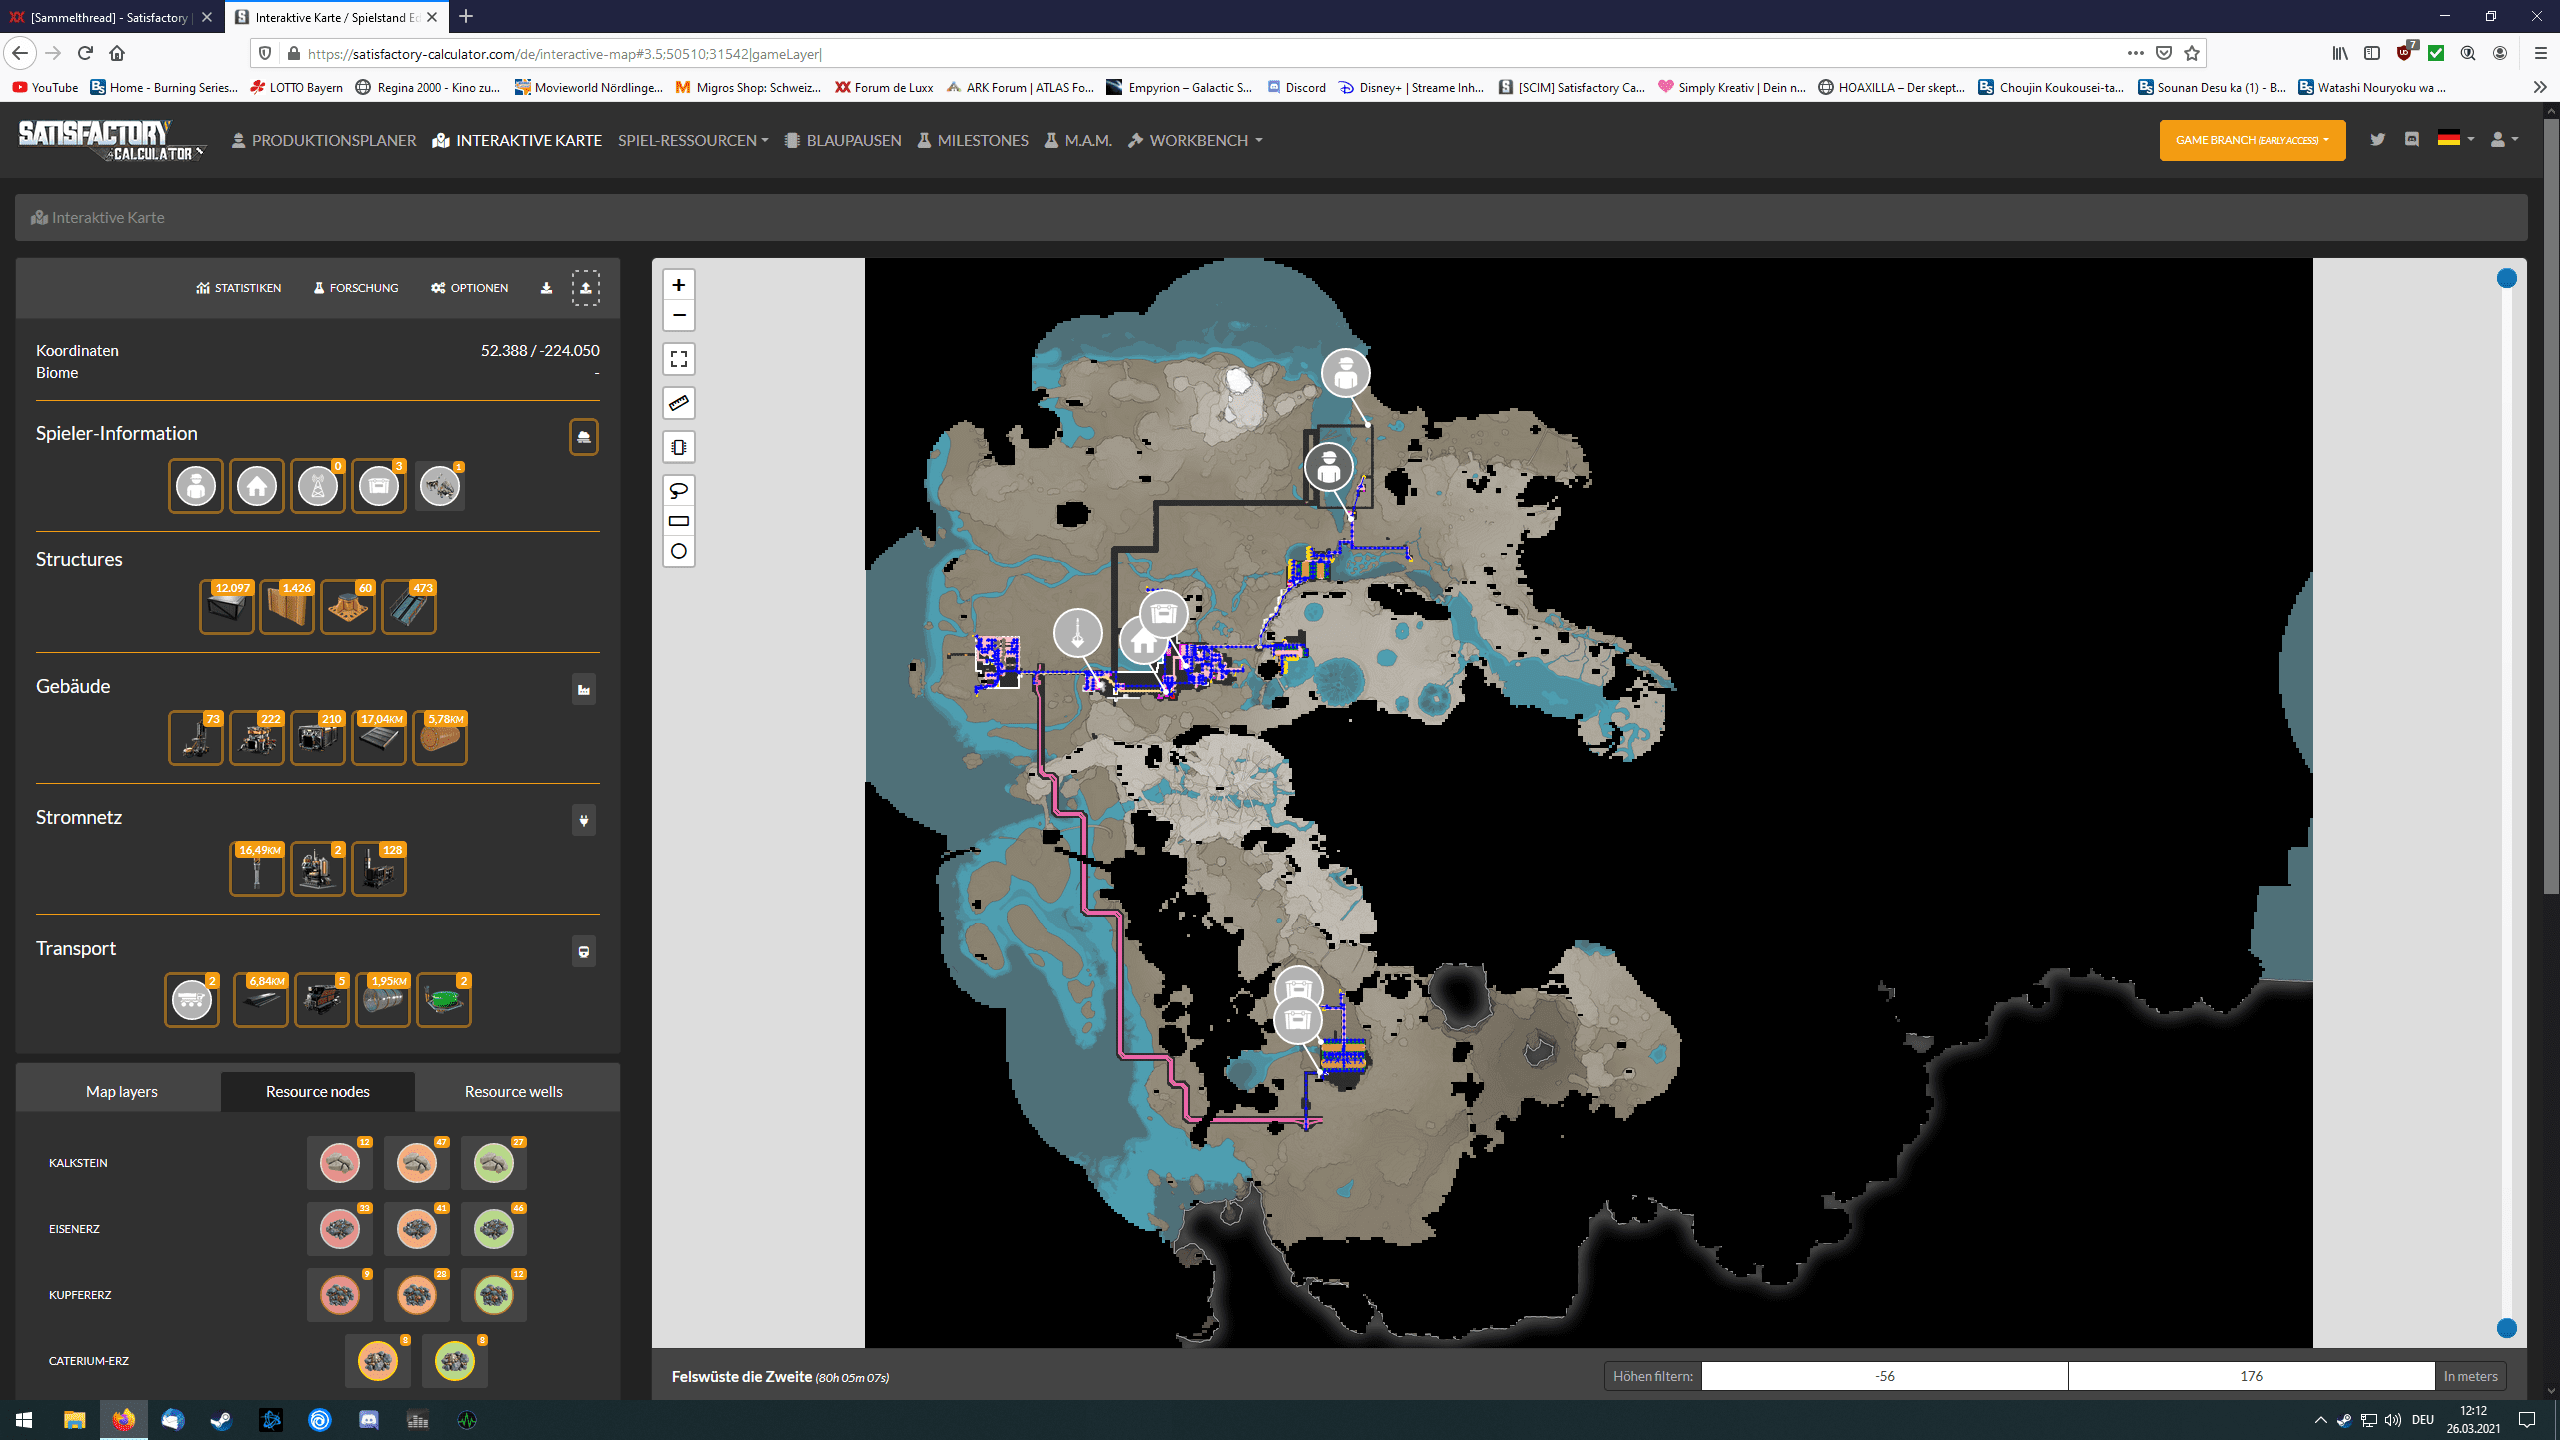
Task: Open the Optionen settings
Action: [470, 288]
